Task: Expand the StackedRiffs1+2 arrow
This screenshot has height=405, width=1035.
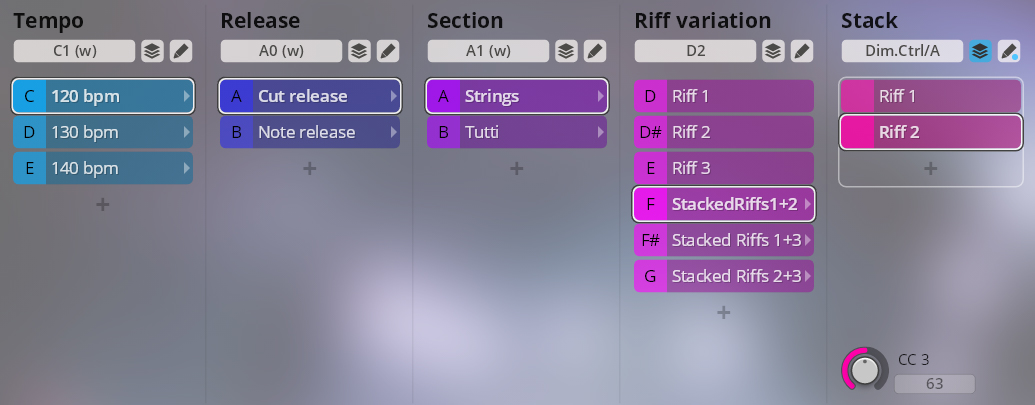Action: (807, 204)
